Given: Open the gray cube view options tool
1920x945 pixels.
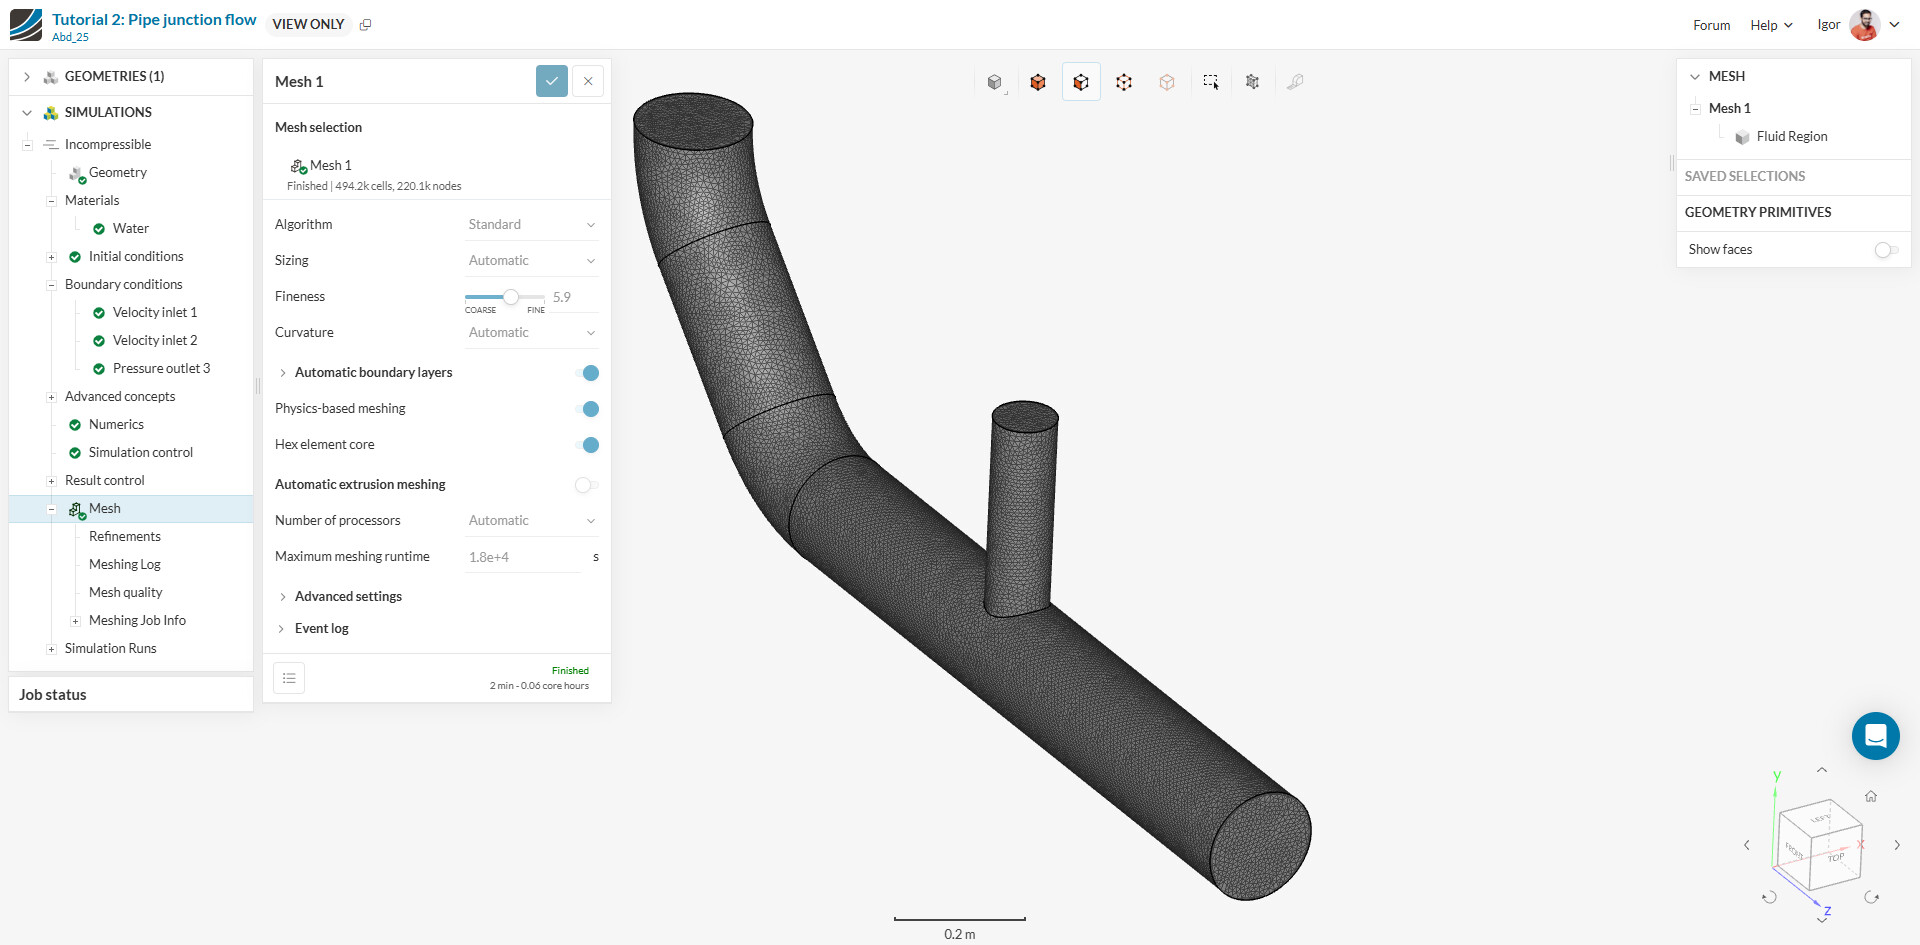Looking at the screenshot, I should tap(995, 82).
